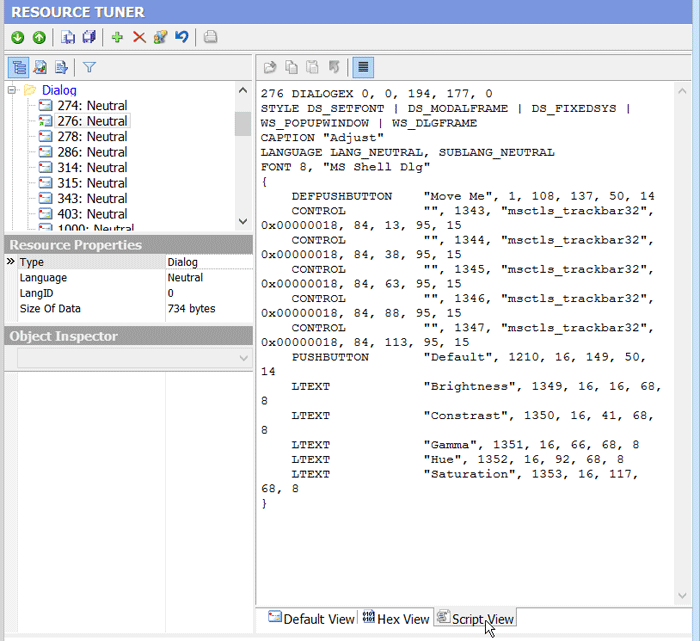Screen dimensions: 700x641
Task: Select the 403: Neutral dialog resource
Action: pyautogui.click(x=92, y=214)
